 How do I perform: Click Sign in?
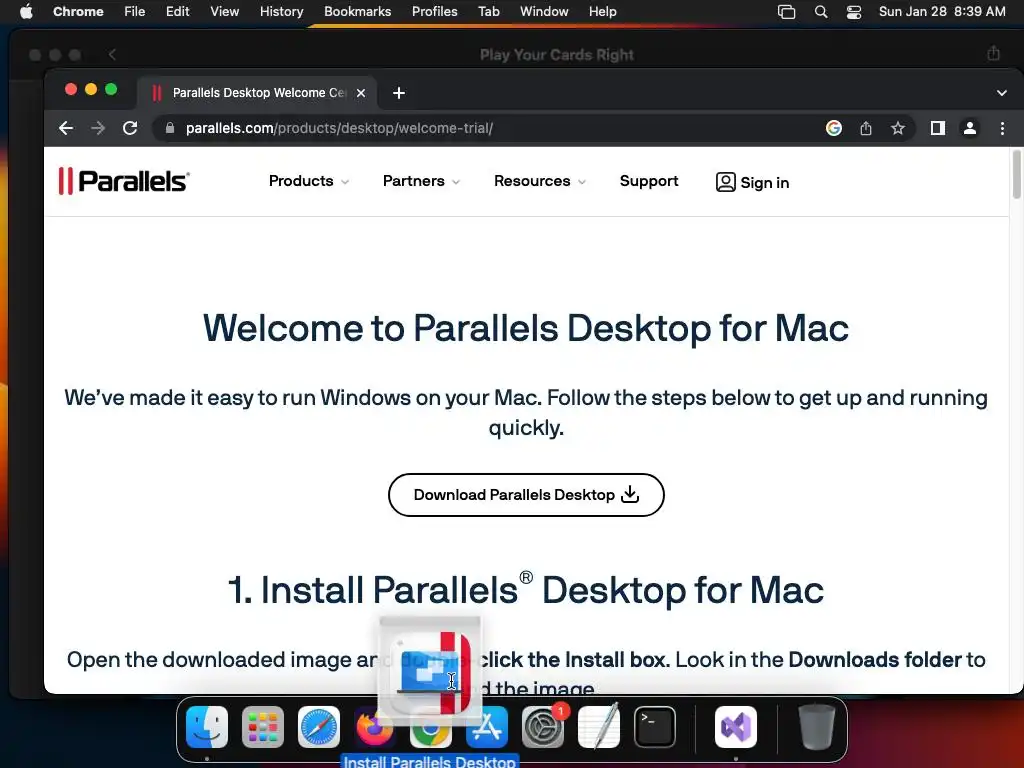[752, 182]
